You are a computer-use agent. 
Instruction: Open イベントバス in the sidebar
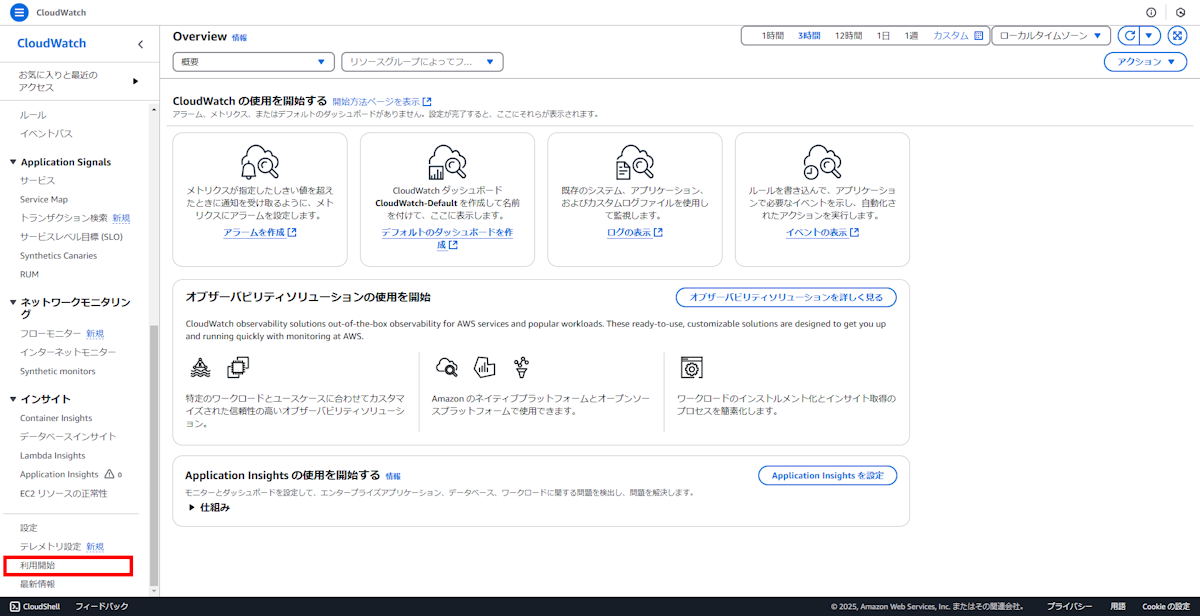tap(46, 134)
